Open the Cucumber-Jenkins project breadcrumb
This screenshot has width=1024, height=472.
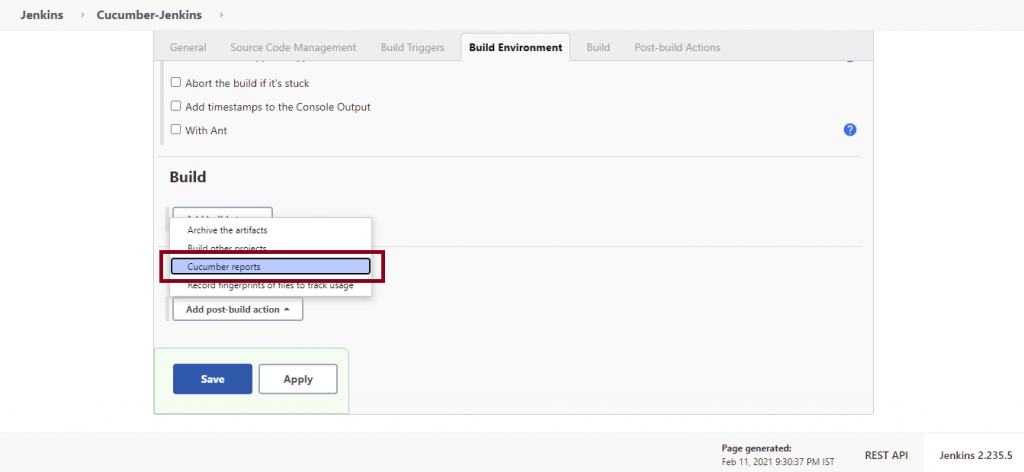[149, 14]
